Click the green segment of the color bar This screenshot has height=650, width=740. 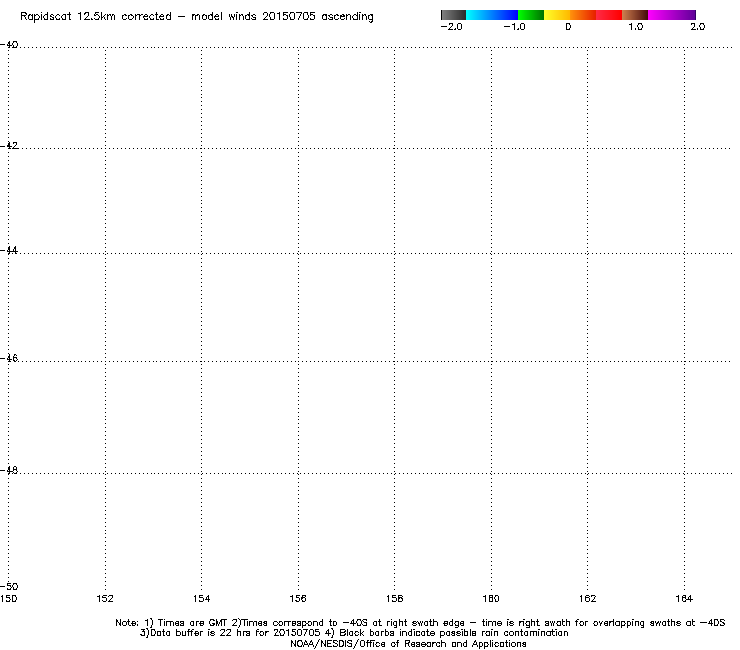pos(531,15)
